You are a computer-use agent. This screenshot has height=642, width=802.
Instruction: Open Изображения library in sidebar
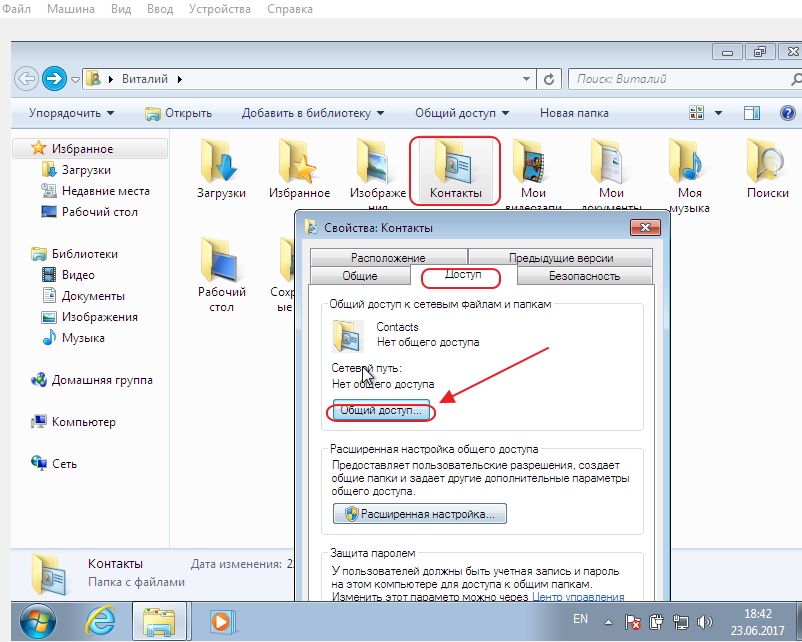coord(89,317)
